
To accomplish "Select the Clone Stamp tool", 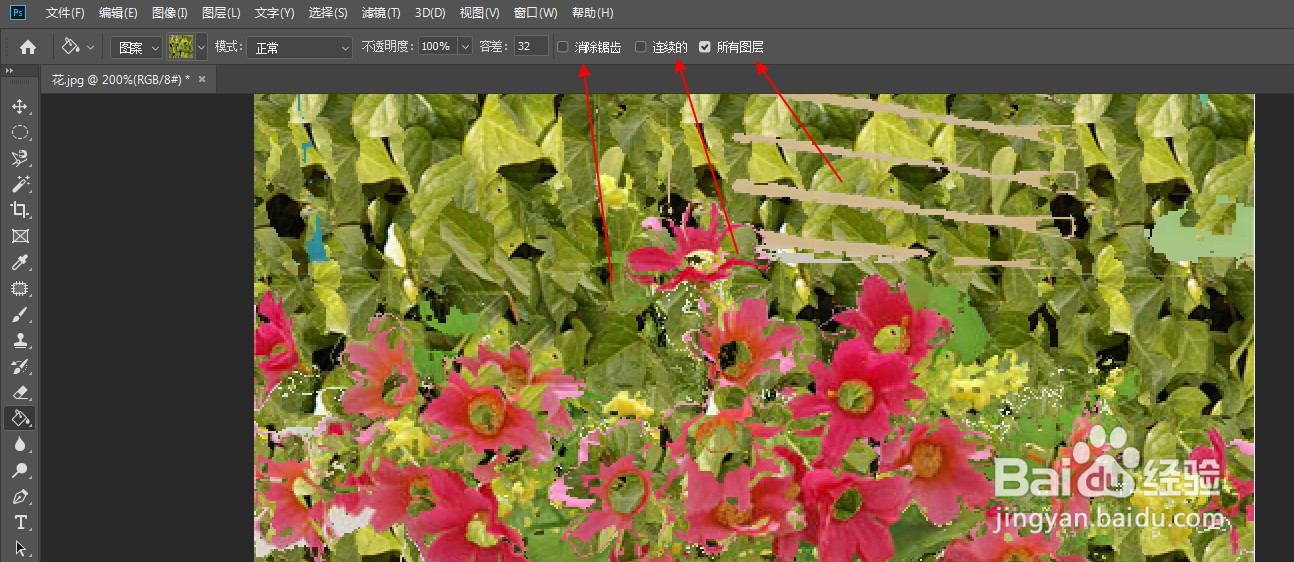I will tap(20, 340).
